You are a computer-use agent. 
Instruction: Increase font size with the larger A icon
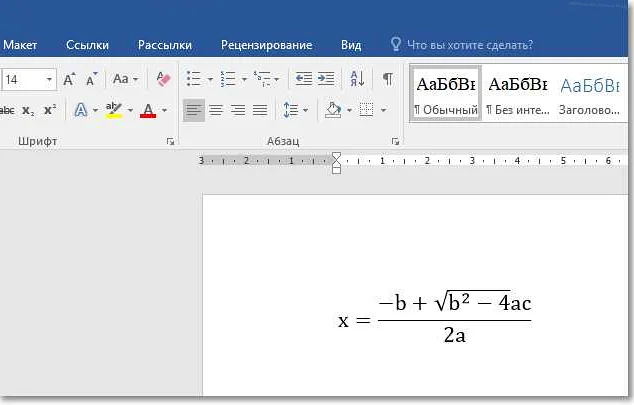click(x=70, y=79)
